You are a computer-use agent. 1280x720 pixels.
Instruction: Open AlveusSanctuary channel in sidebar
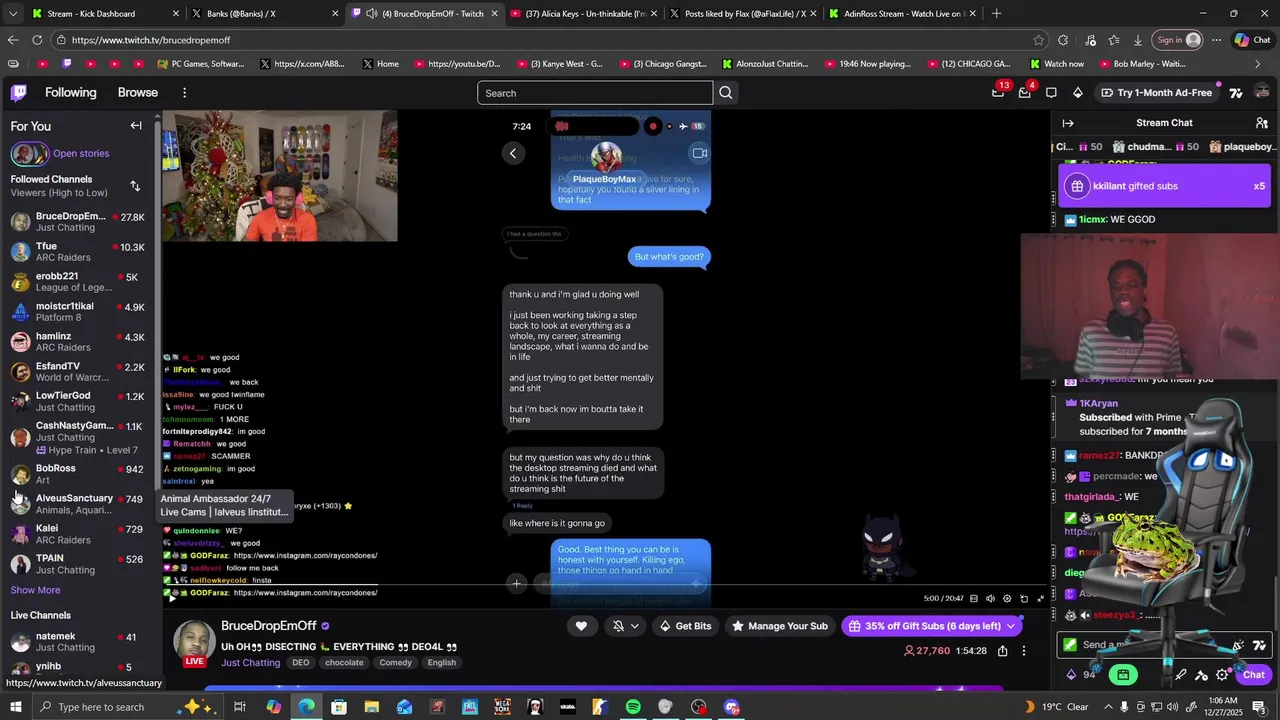pyautogui.click(x=78, y=504)
